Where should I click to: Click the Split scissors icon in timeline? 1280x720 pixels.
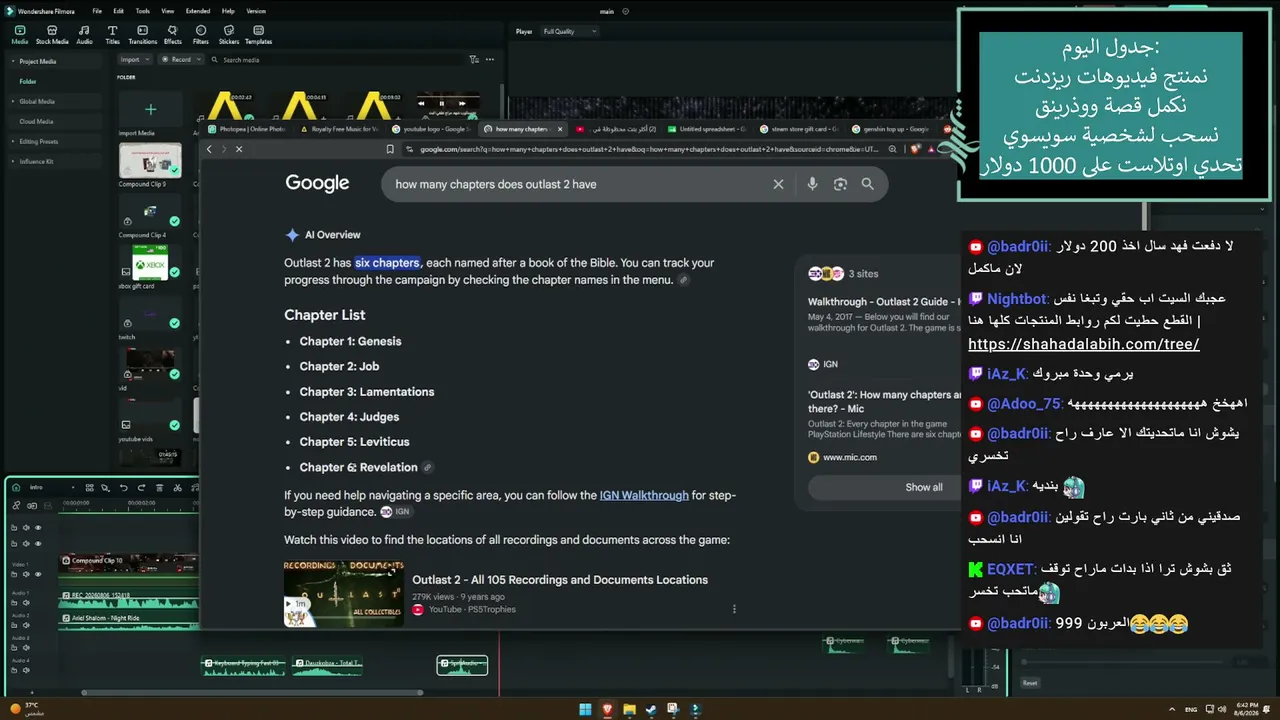tap(176, 488)
